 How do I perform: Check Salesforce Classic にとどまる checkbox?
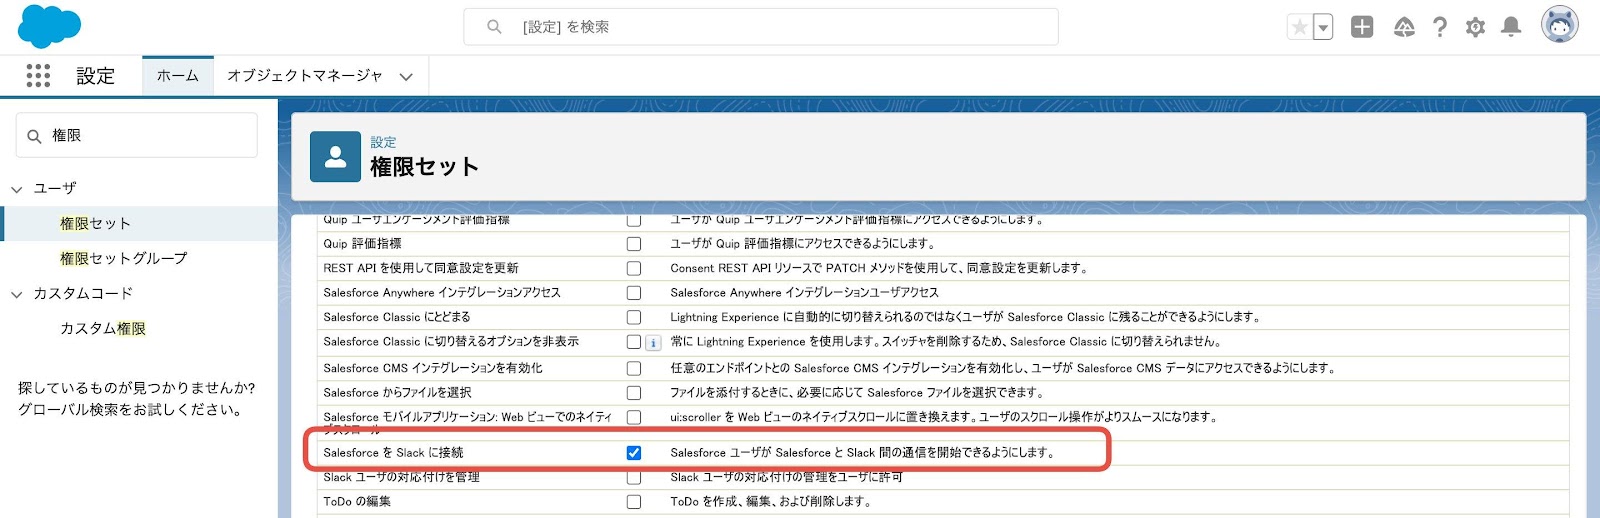click(x=634, y=318)
